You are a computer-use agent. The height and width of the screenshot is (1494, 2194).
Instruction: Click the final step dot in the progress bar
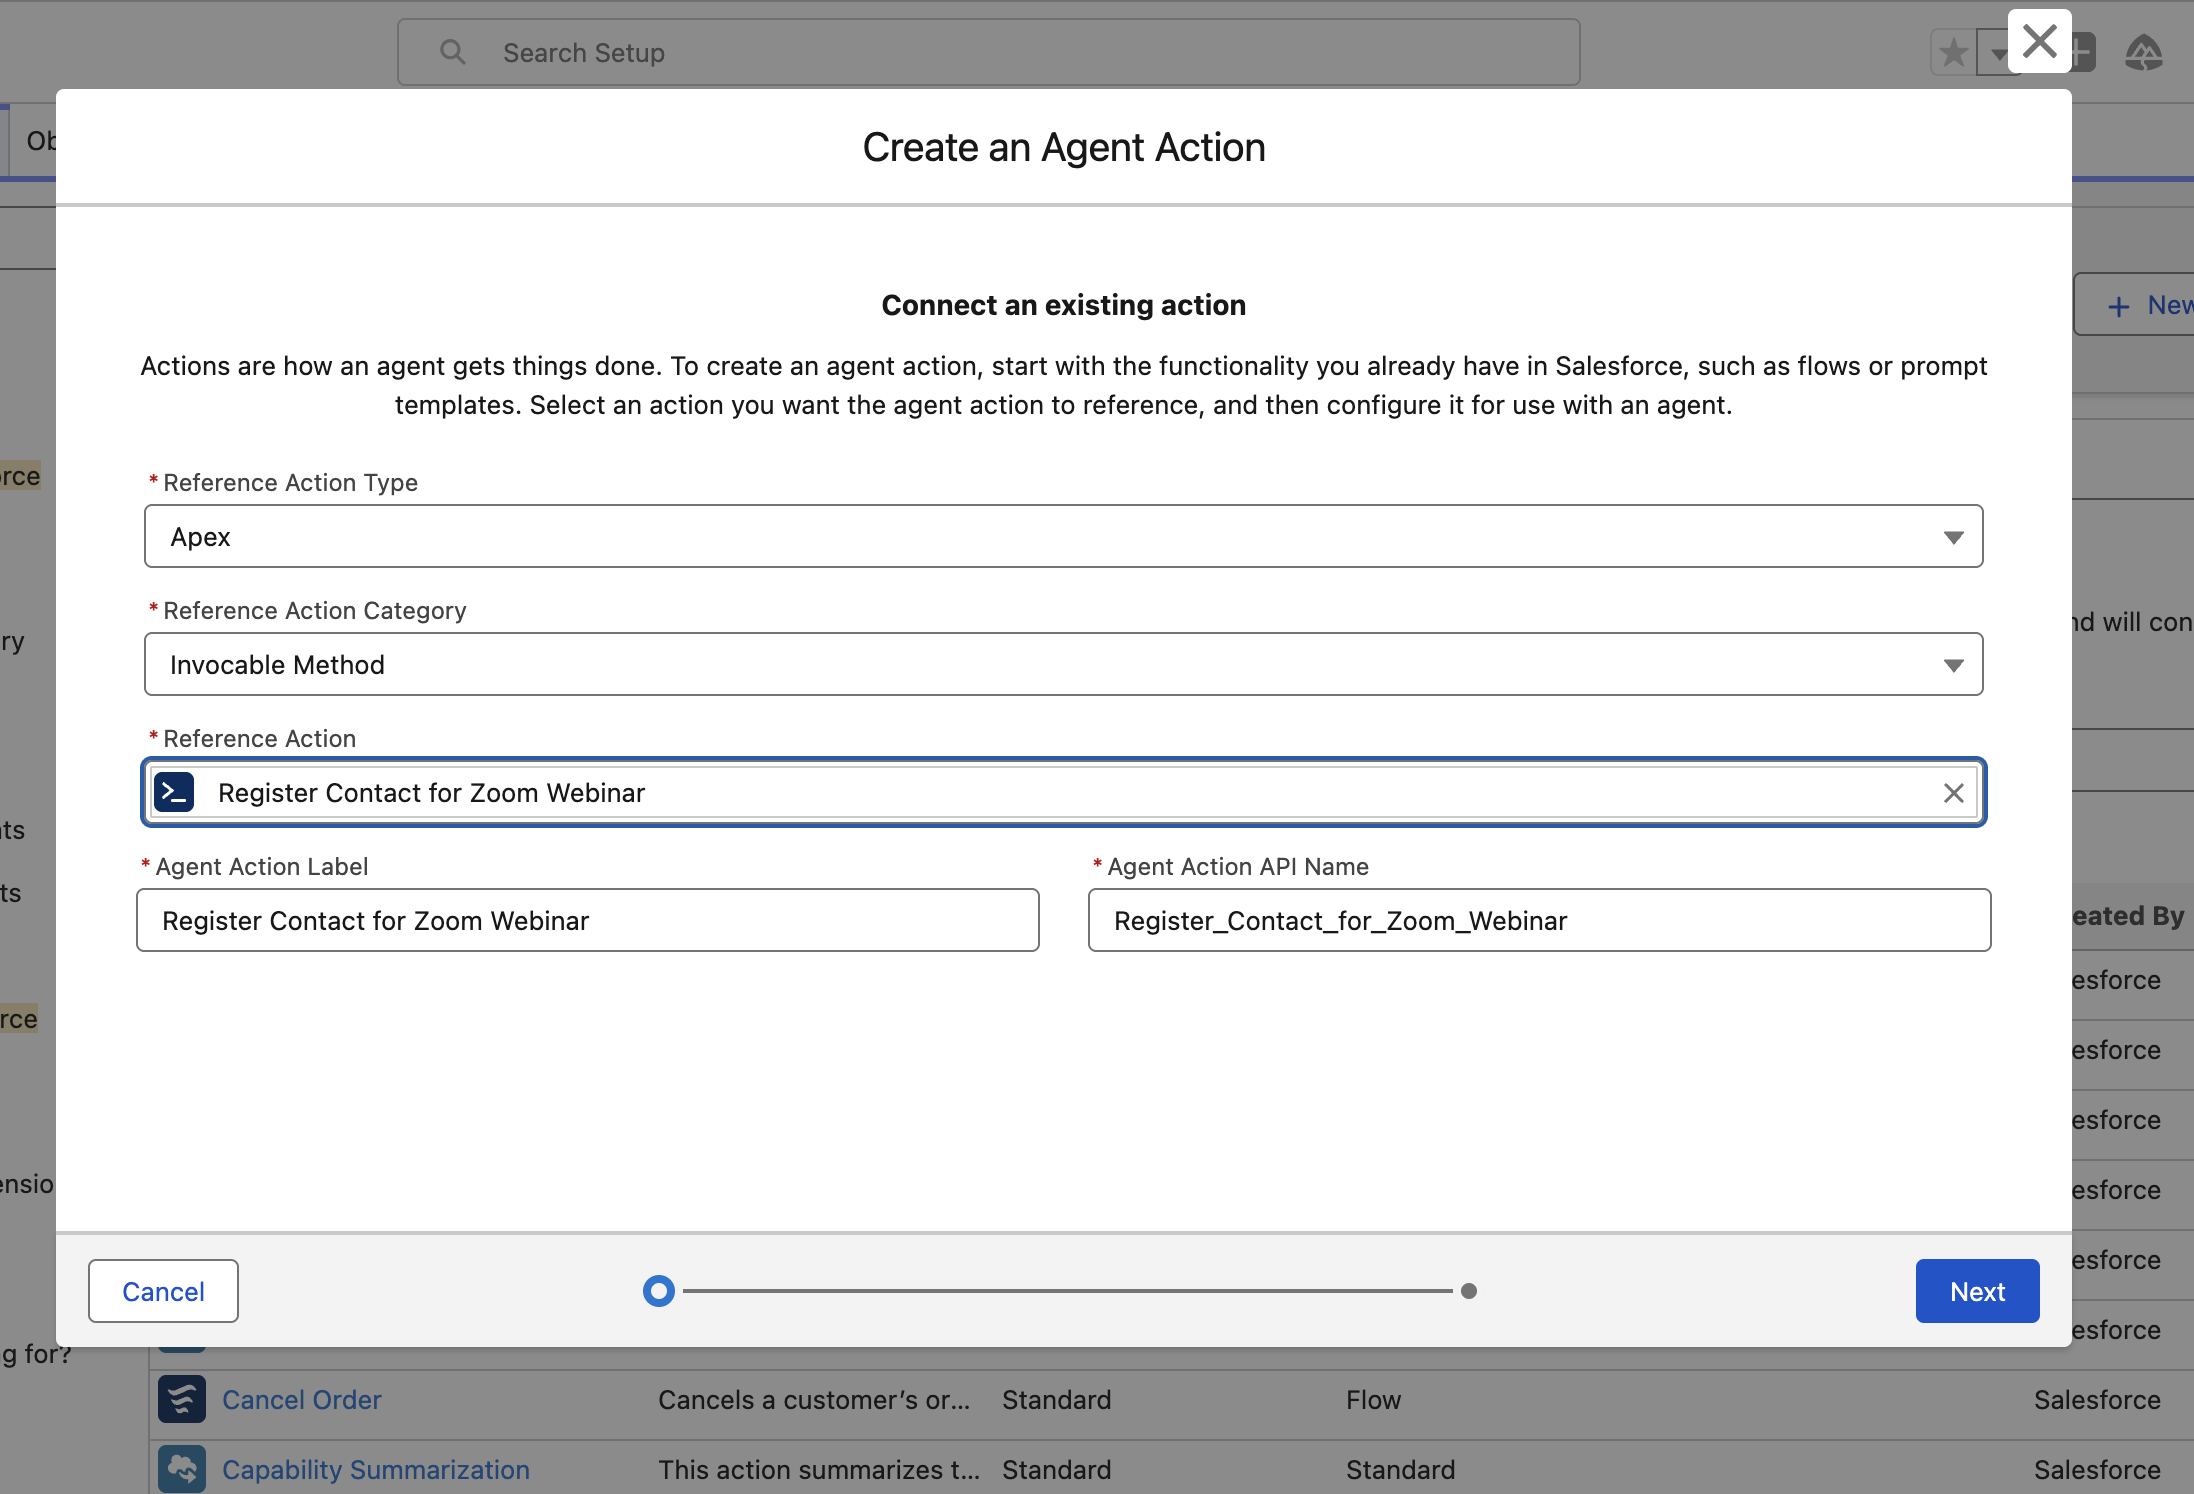tap(1468, 1291)
